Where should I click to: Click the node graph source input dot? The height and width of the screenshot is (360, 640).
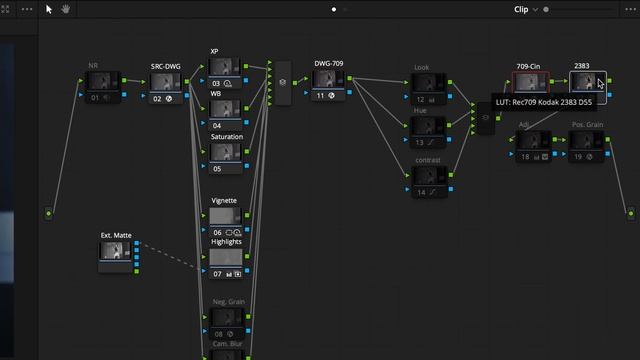pyautogui.click(x=49, y=213)
